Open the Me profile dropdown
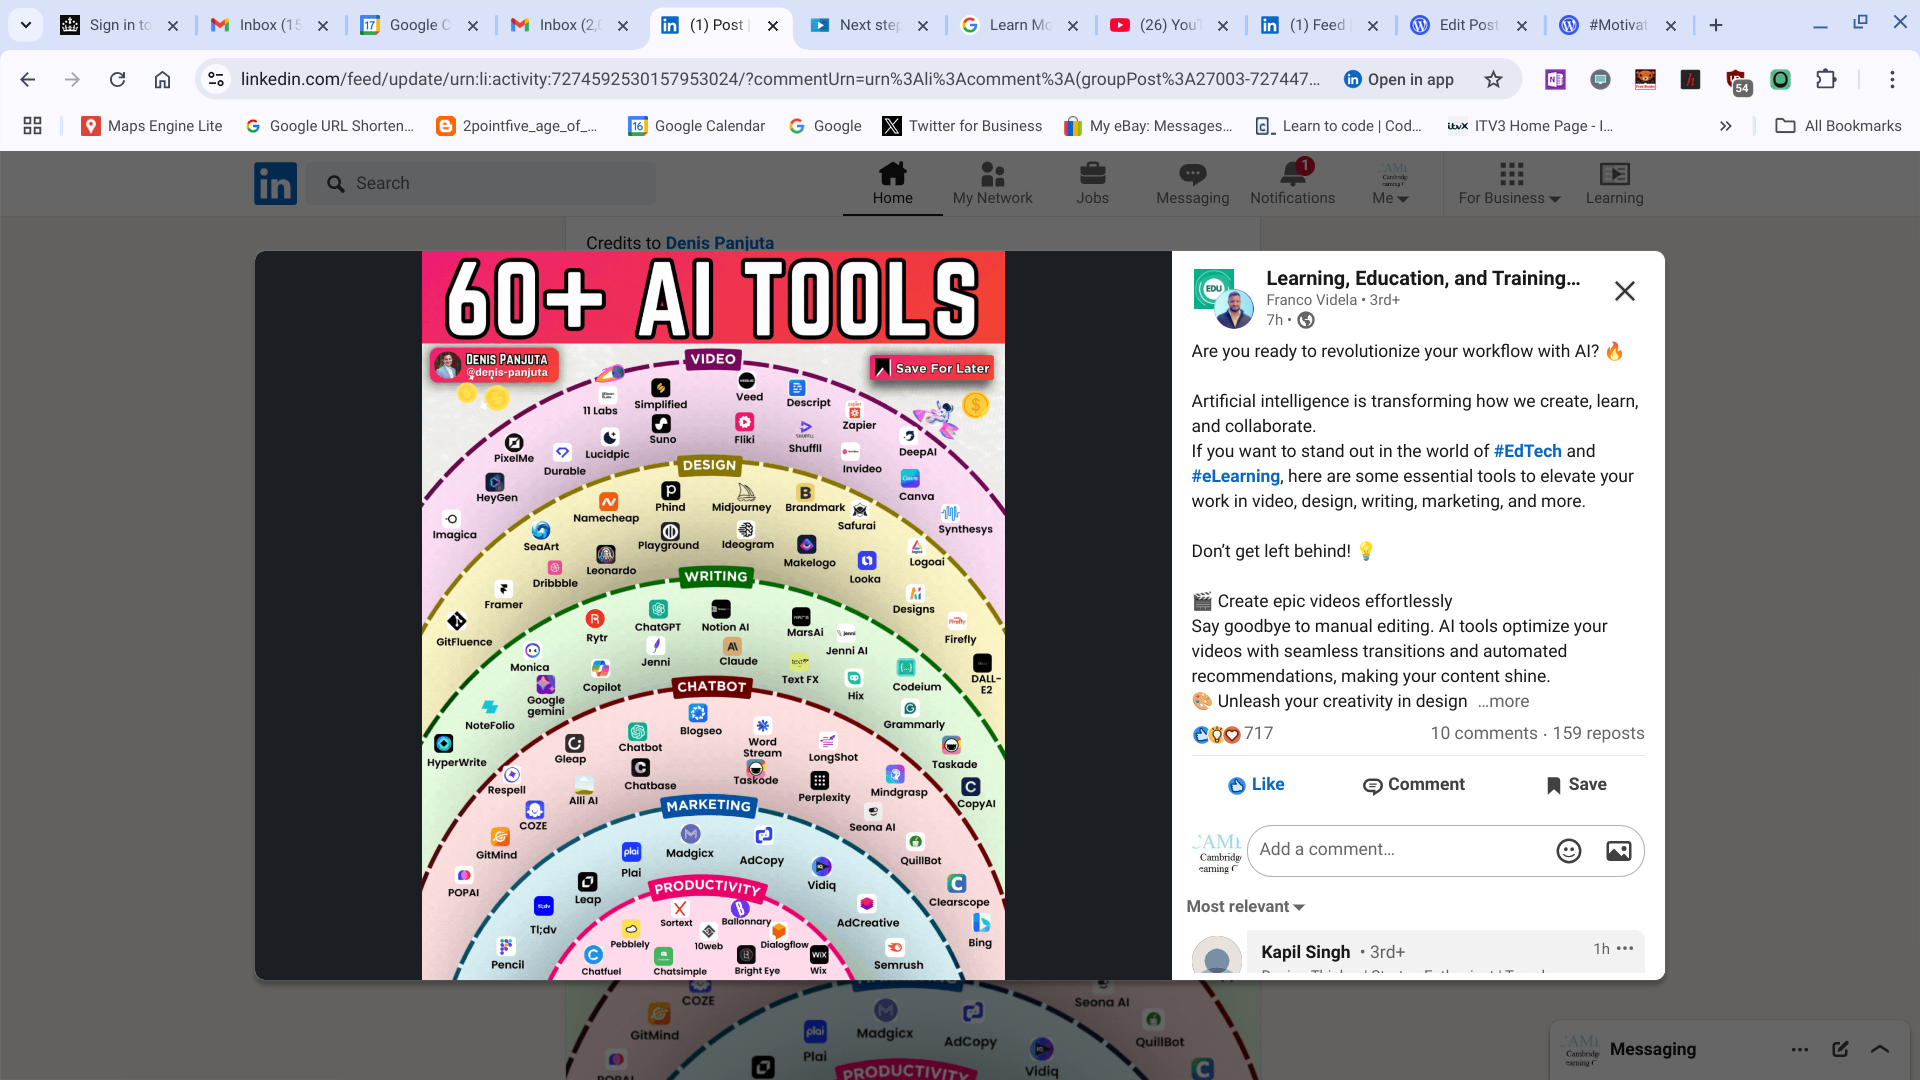This screenshot has width=1920, height=1080. (x=1391, y=185)
